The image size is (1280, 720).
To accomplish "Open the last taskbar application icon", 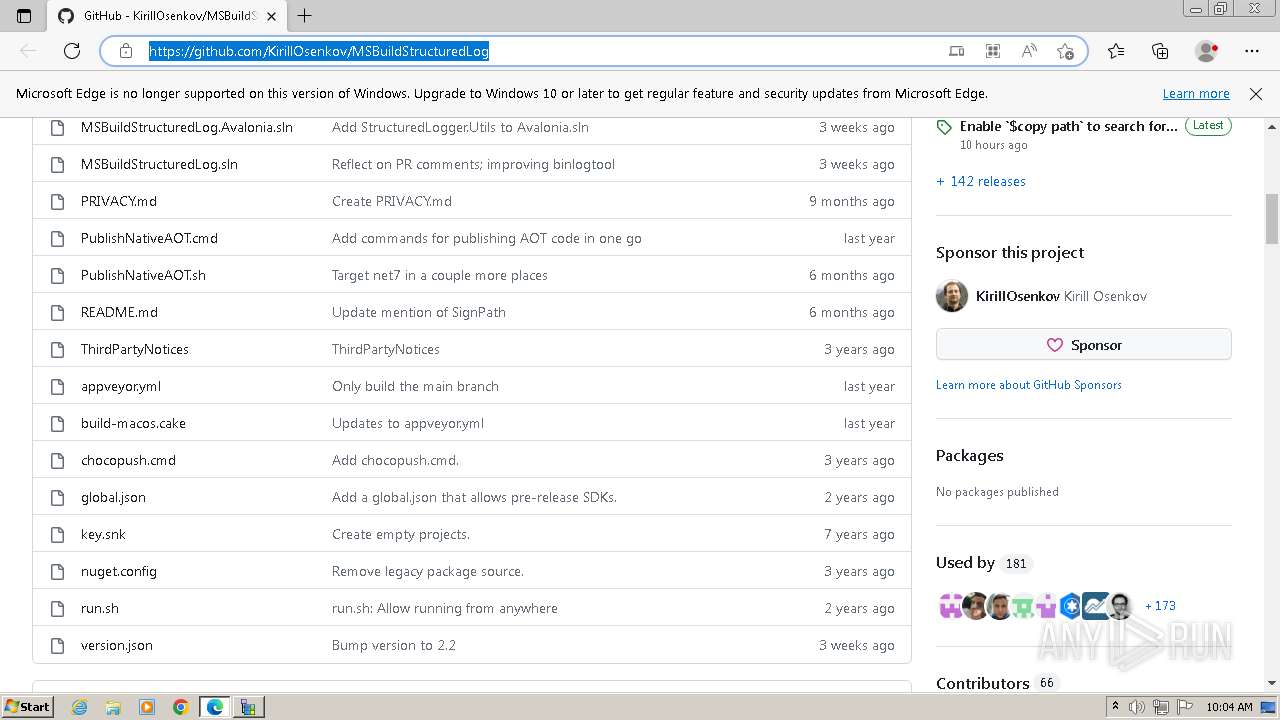I will click(x=248, y=707).
